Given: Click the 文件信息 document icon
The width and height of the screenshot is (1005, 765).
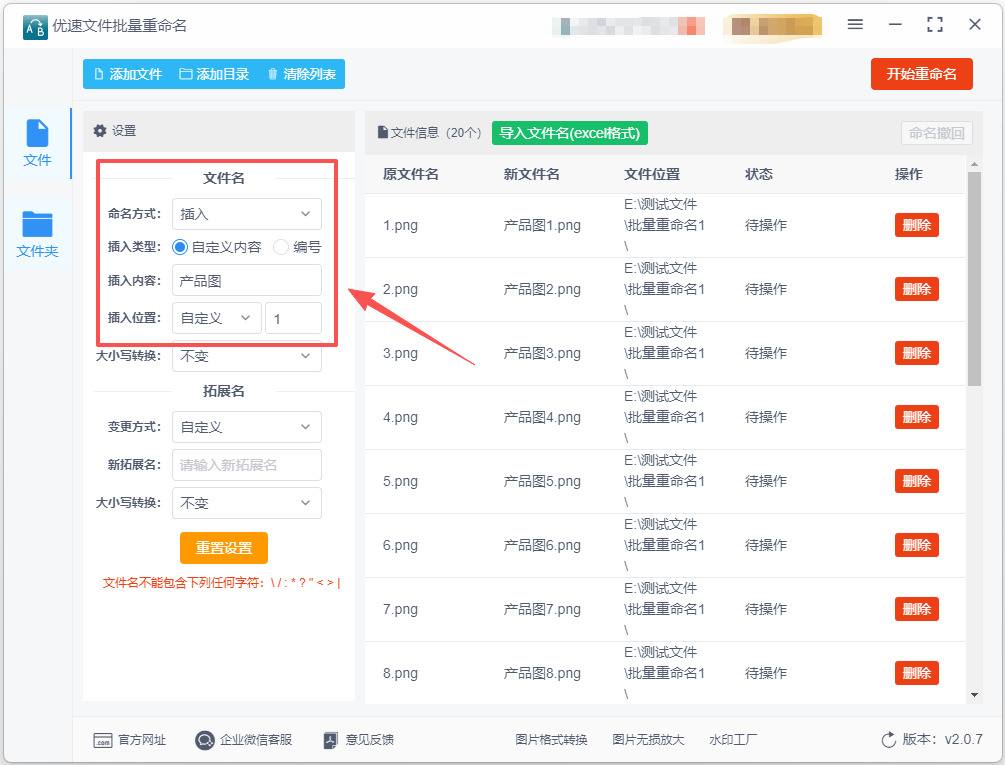Looking at the screenshot, I should point(383,133).
